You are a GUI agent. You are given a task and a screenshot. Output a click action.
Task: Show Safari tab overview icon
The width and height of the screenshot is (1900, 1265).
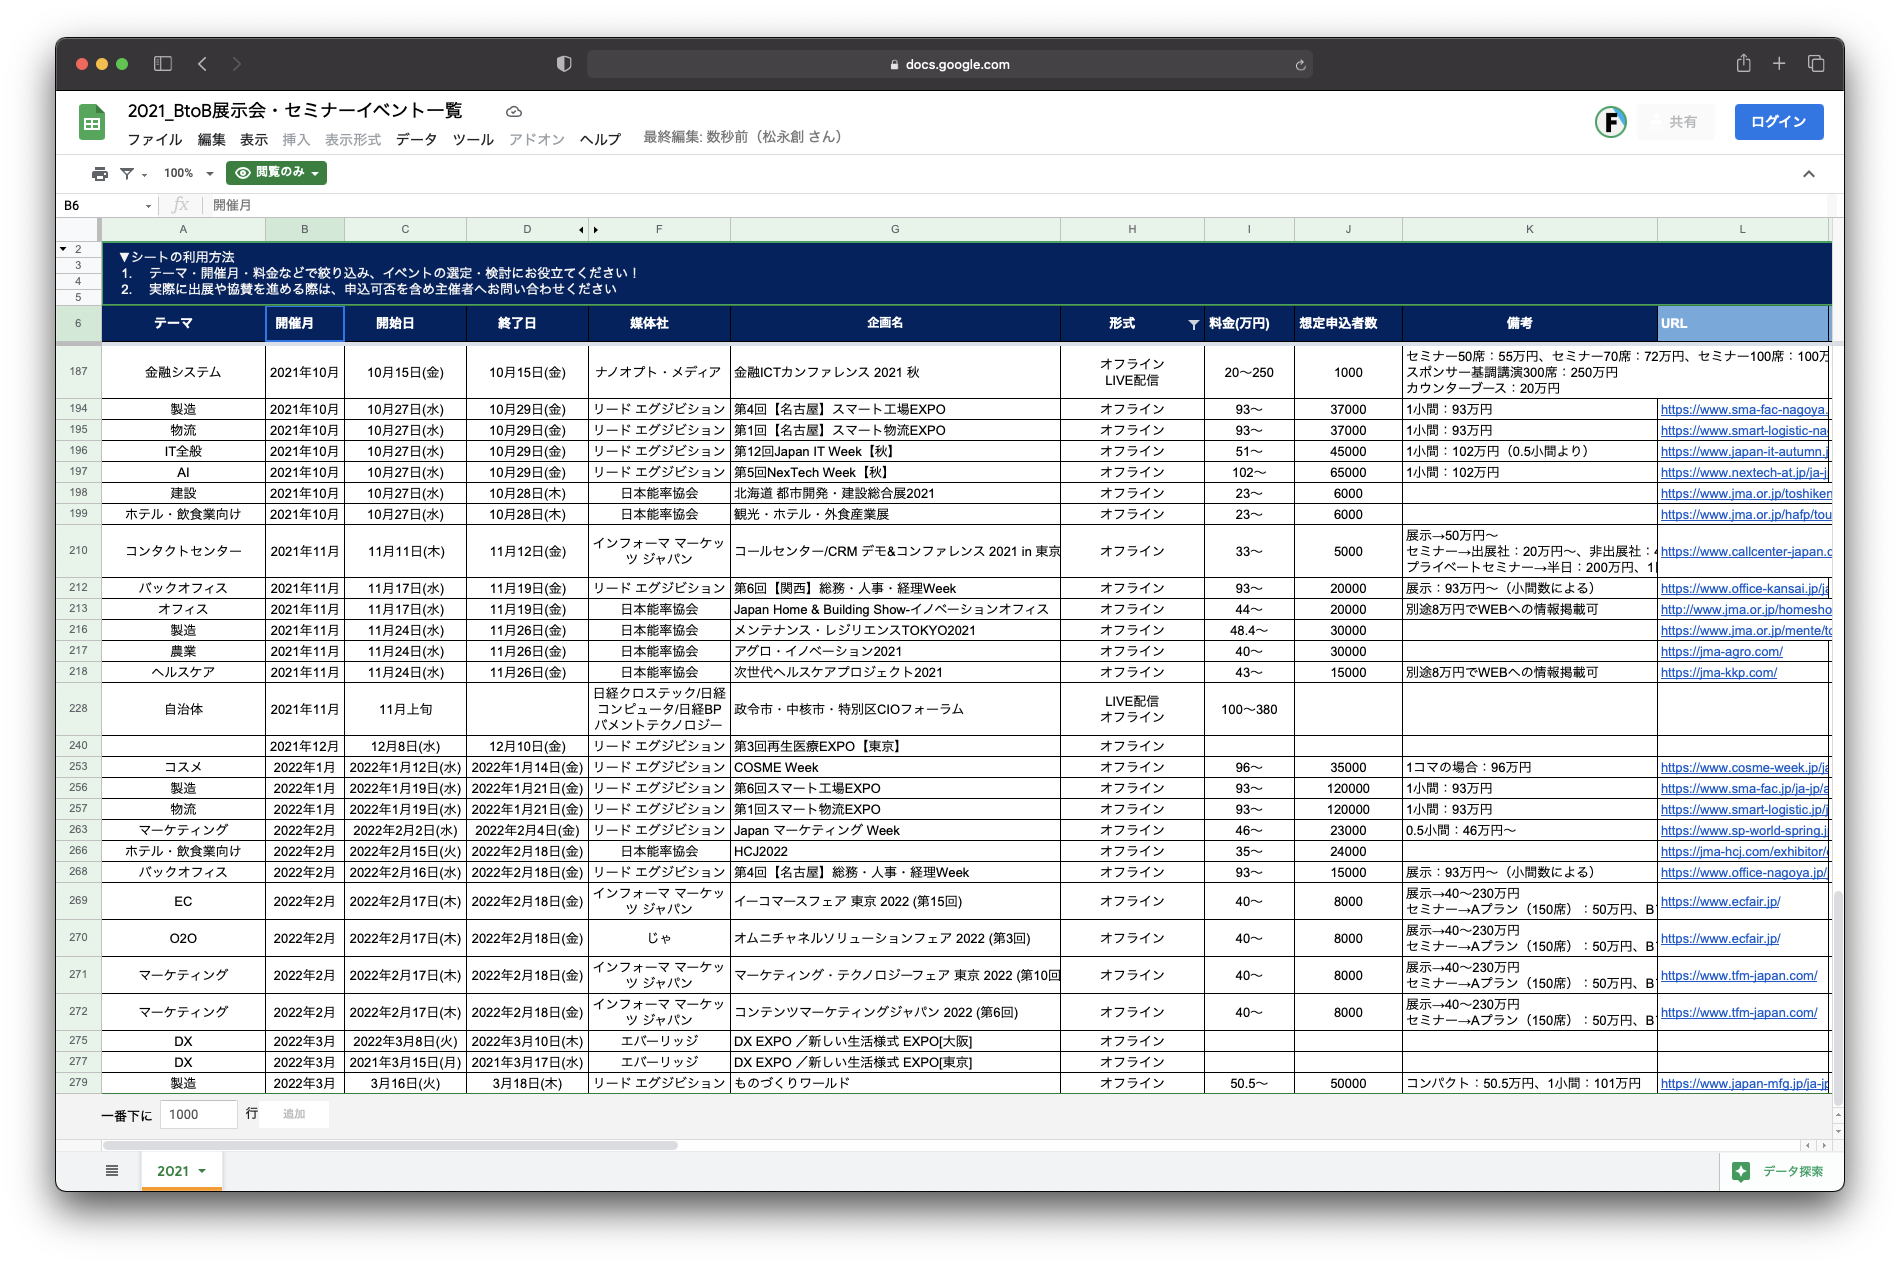pos(1816,64)
